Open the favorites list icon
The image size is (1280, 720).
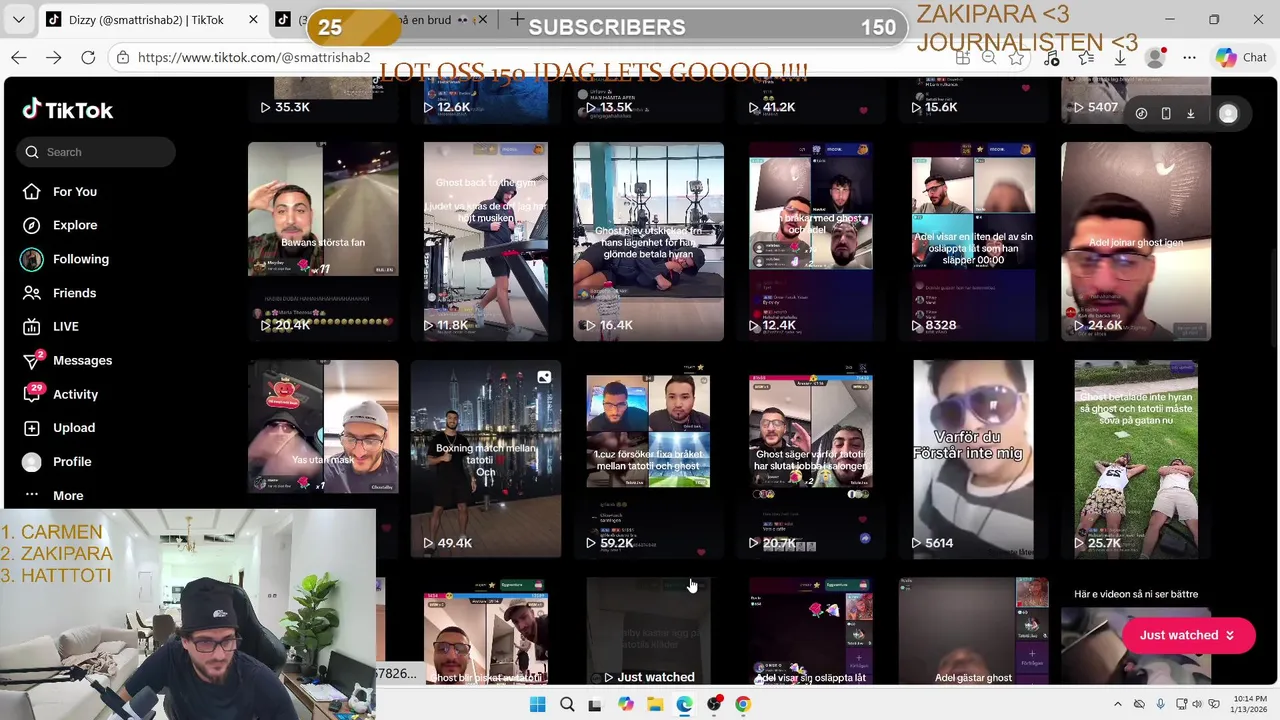(x=1086, y=58)
